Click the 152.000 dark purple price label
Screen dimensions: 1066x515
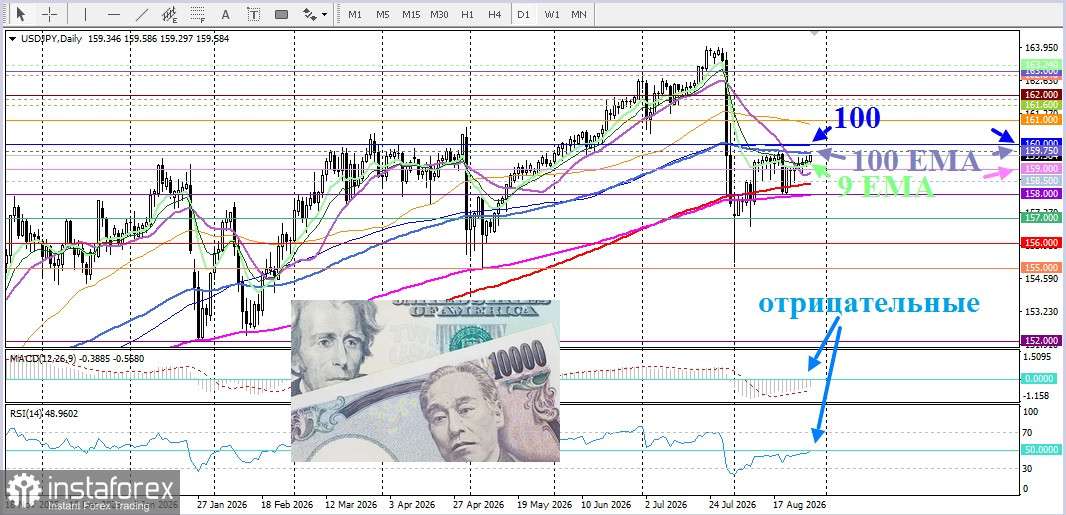pyautogui.click(x=1041, y=341)
